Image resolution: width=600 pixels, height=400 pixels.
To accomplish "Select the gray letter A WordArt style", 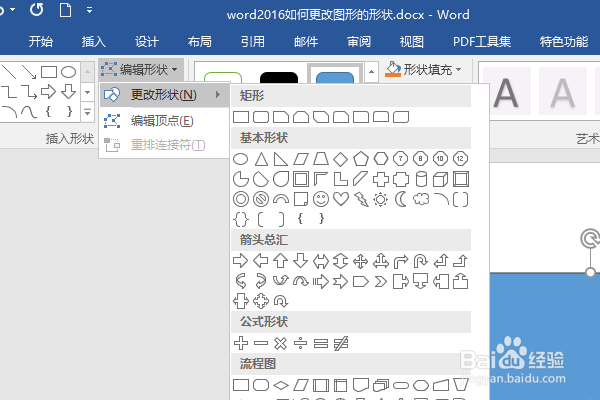I will (562, 92).
